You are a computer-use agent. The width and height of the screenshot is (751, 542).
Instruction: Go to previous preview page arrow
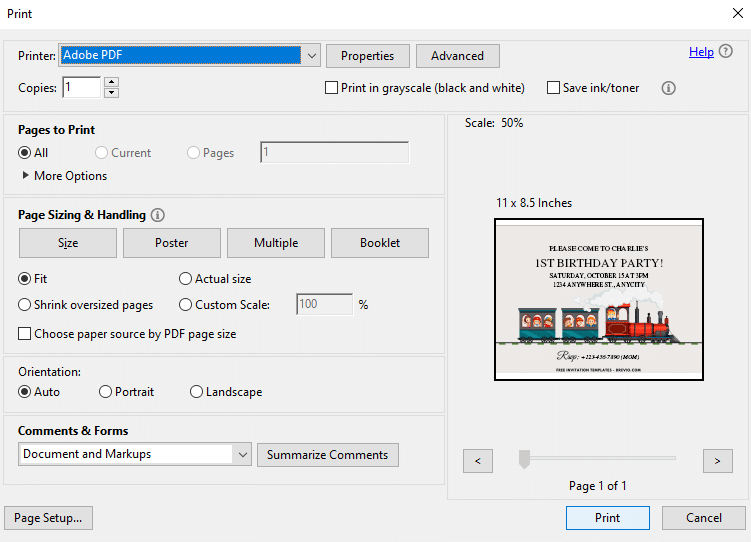point(478,461)
